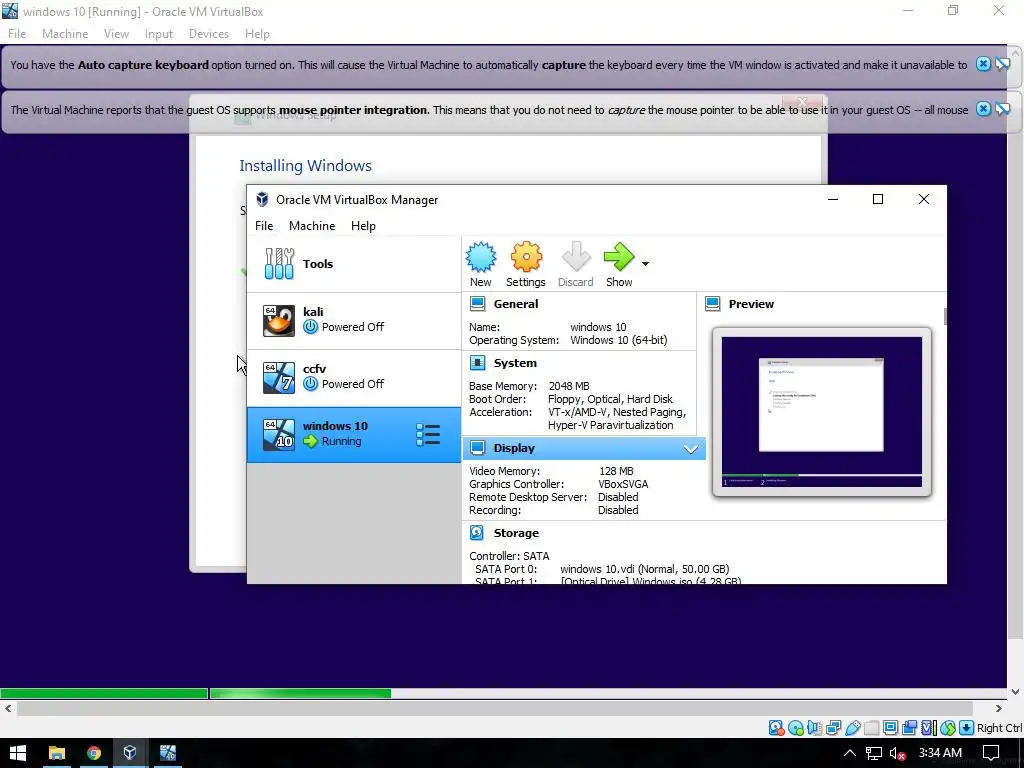Click the recording status icon
The image size is (1024, 768).
(909, 728)
